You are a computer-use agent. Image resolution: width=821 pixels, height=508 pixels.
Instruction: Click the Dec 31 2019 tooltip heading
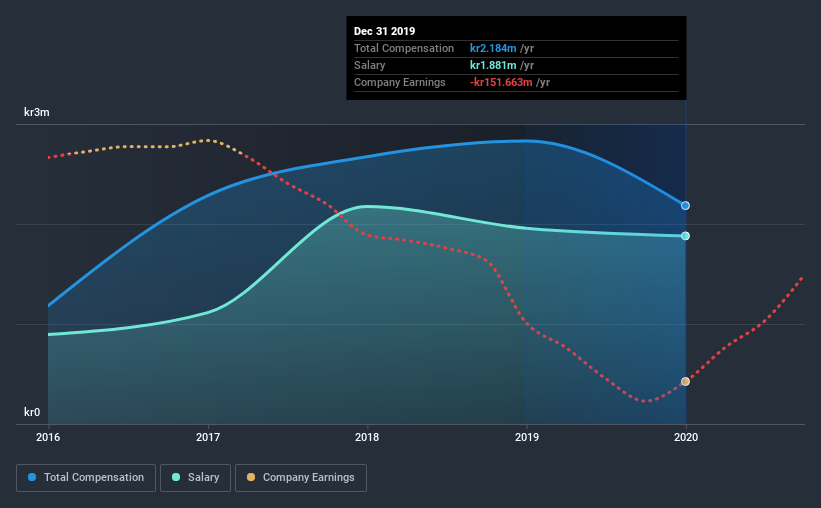384,31
